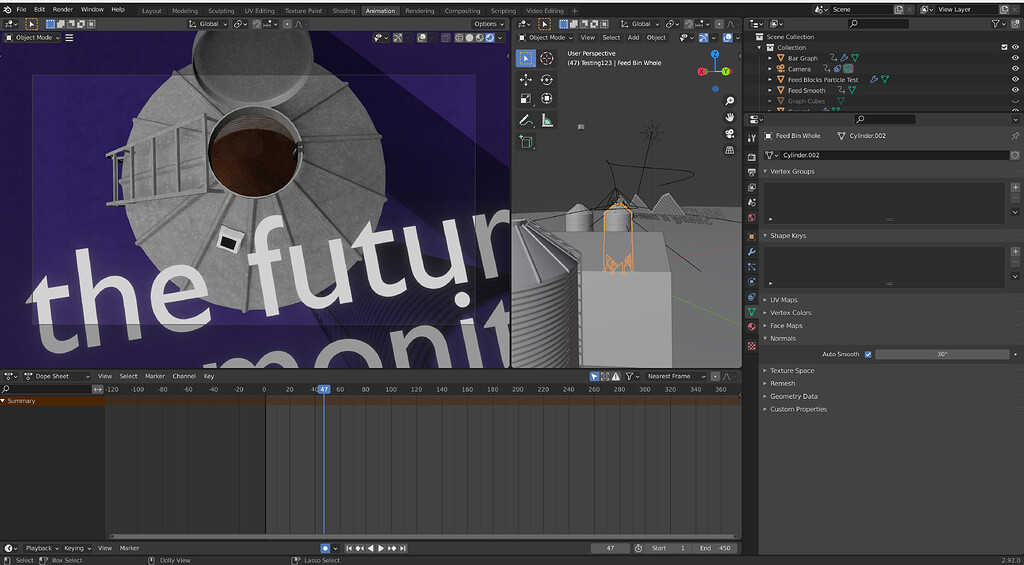The image size is (1024, 565).
Task: Toggle Collection visibility eye icon
Action: tap(1015, 47)
